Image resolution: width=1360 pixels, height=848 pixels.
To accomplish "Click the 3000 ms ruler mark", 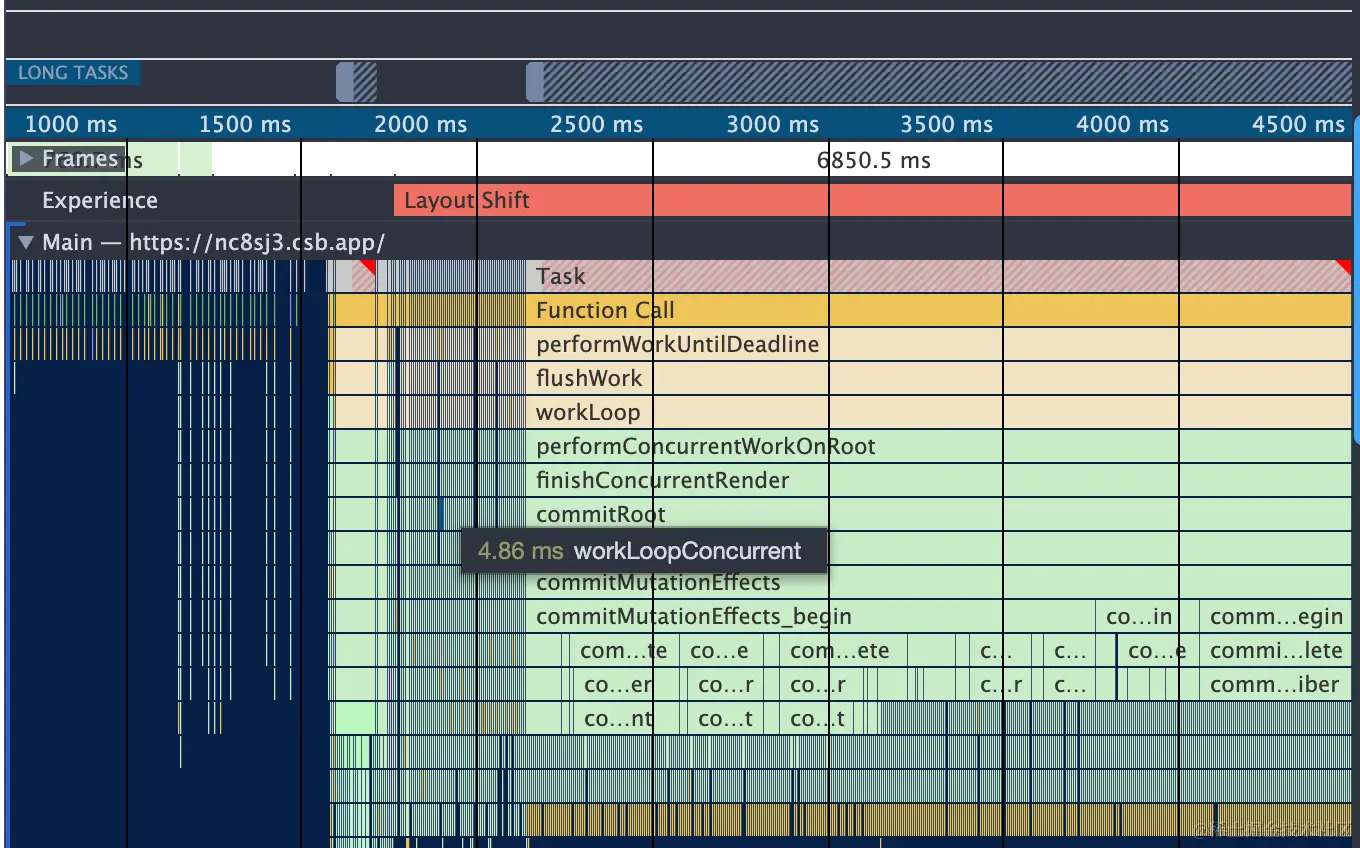I will pyautogui.click(x=773, y=124).
